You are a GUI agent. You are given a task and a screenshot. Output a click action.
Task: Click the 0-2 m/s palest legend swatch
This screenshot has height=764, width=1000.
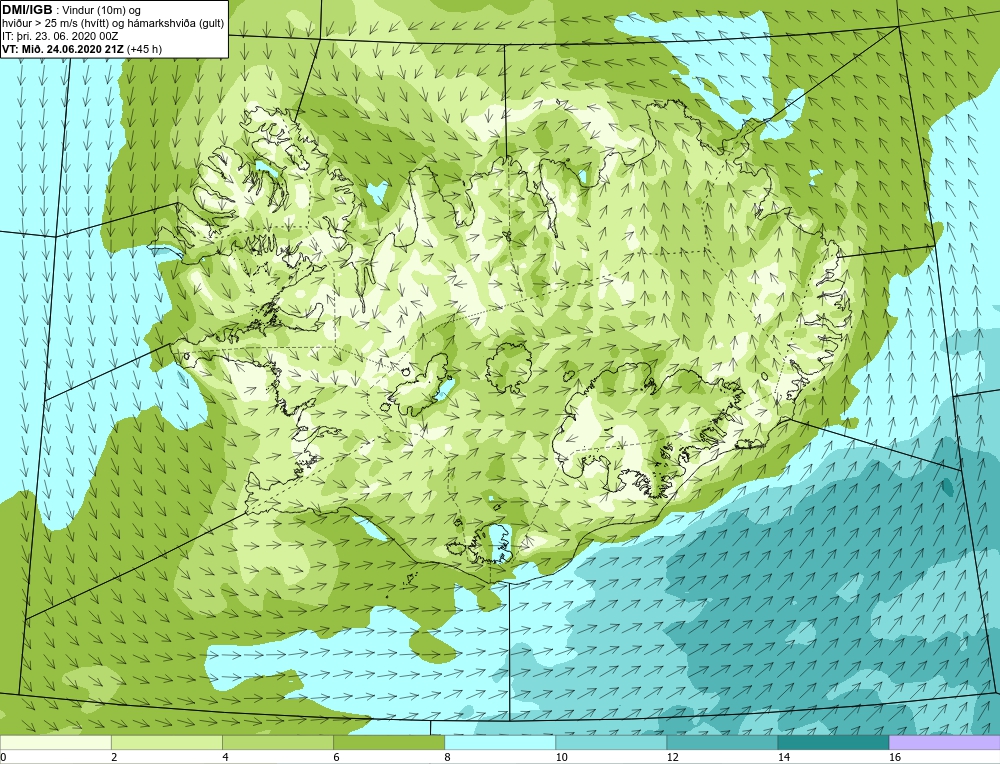pos(56,742)
